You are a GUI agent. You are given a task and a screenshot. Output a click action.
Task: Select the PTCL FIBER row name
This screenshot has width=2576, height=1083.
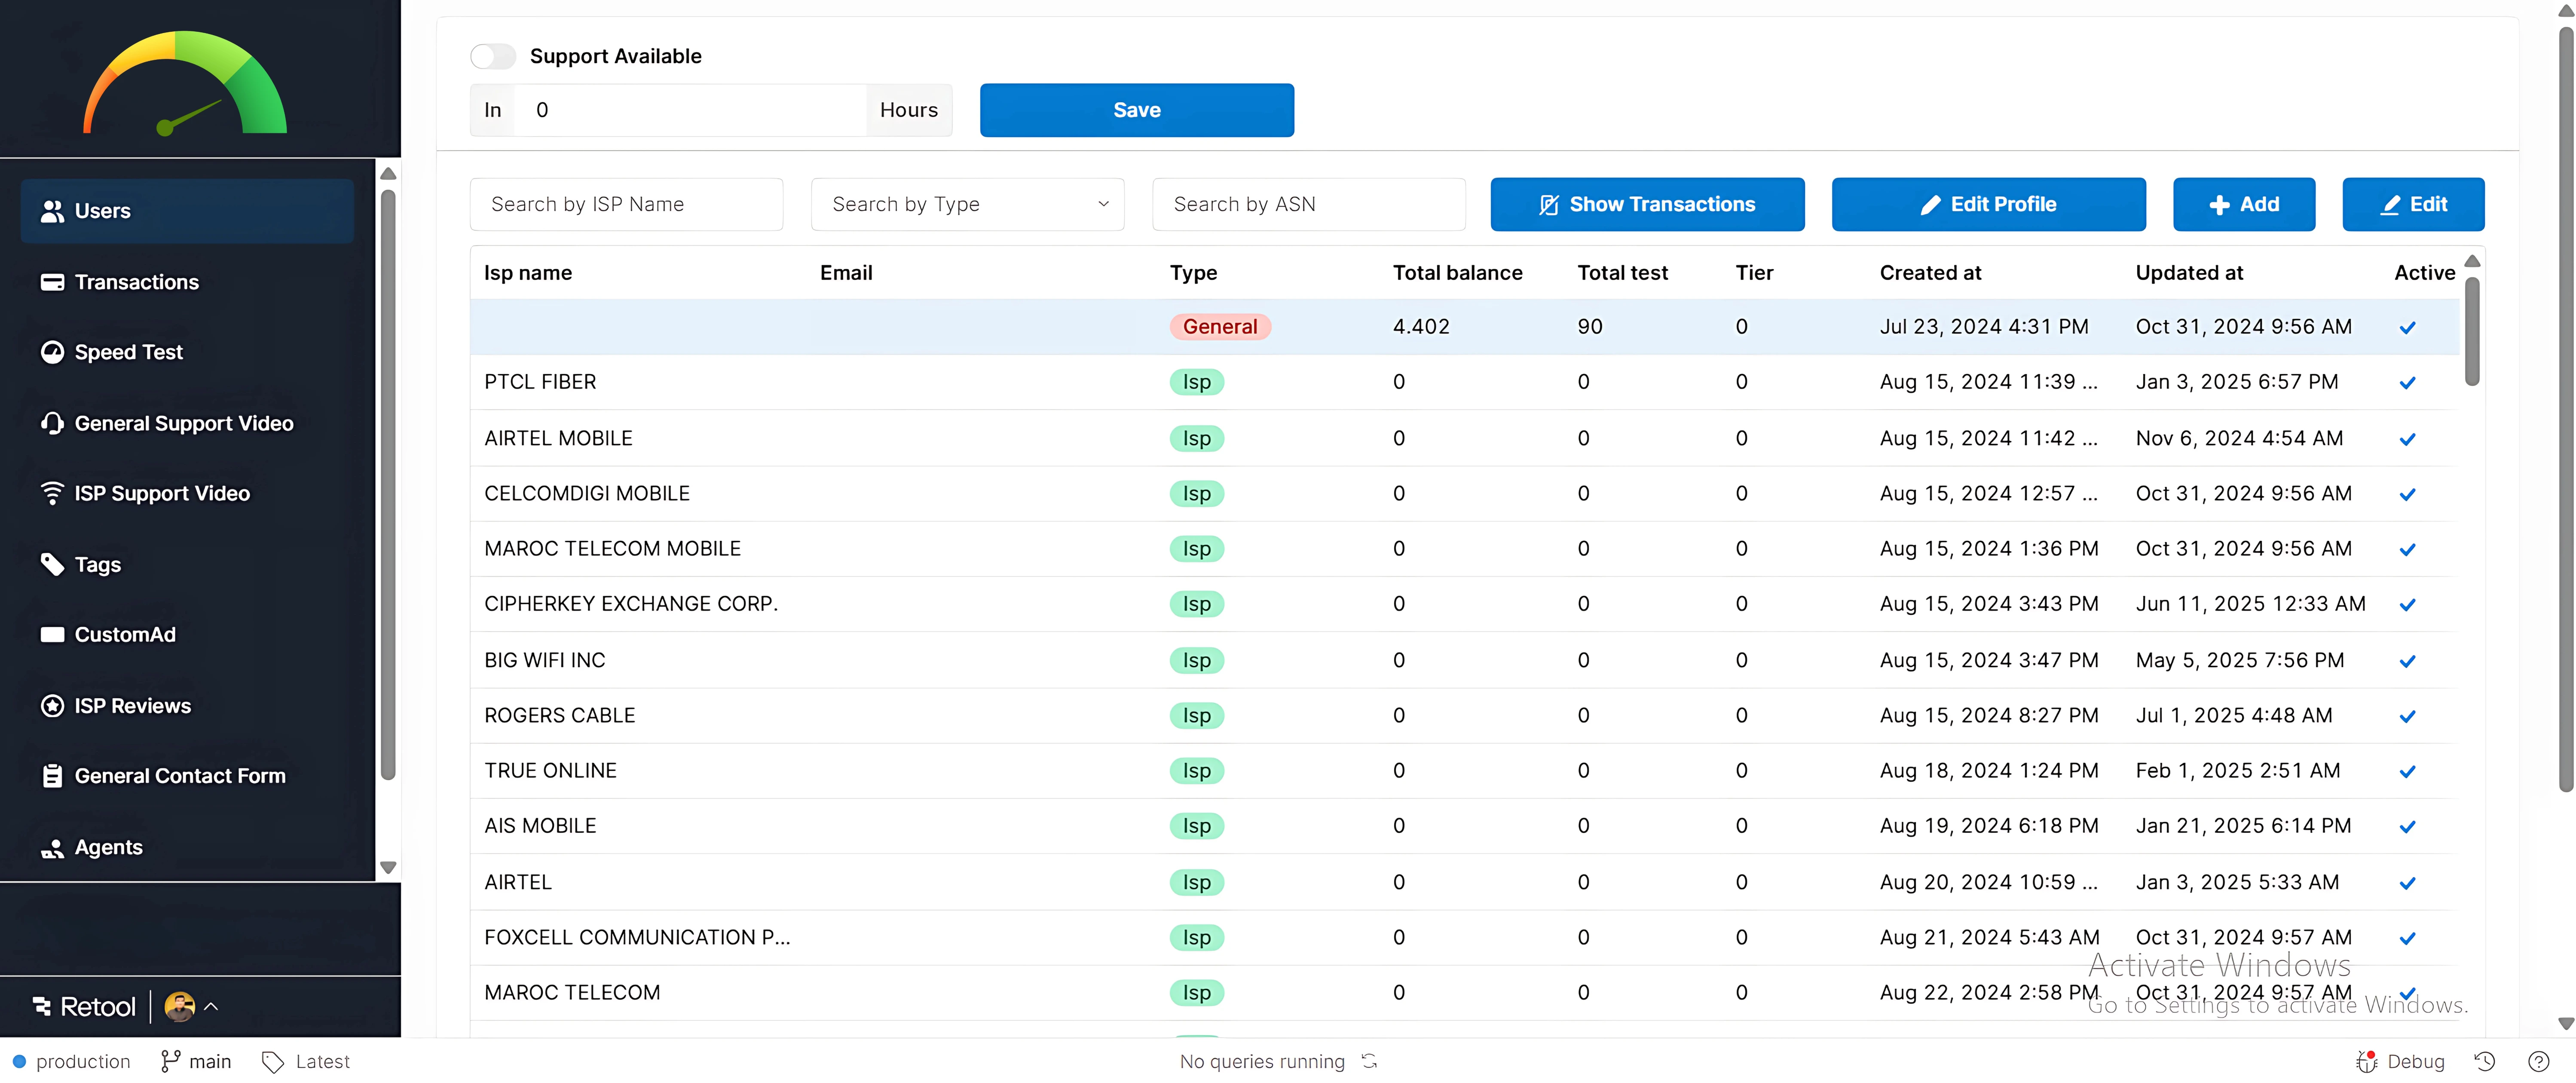(x=540, y=382)
